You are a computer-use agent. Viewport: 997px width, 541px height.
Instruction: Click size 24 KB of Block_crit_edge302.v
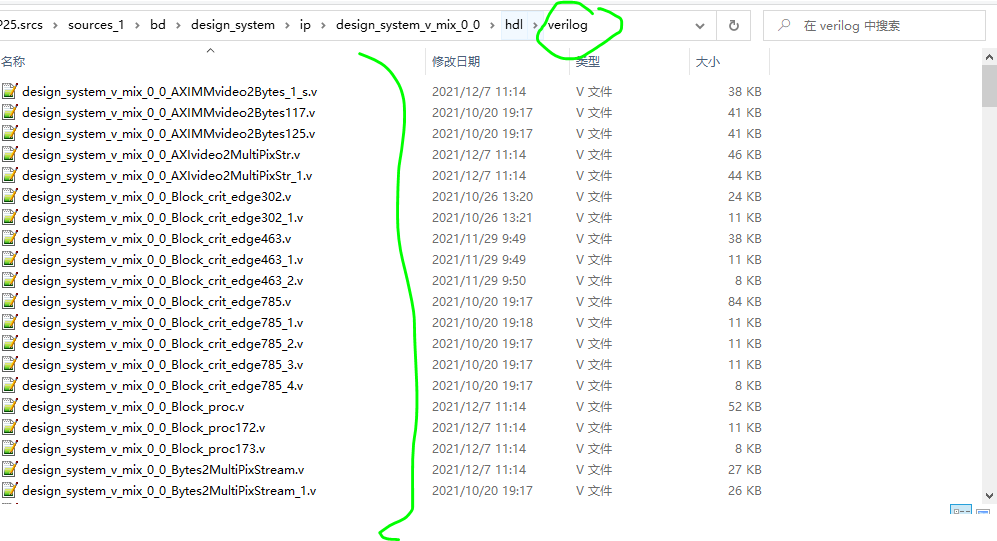745,196
